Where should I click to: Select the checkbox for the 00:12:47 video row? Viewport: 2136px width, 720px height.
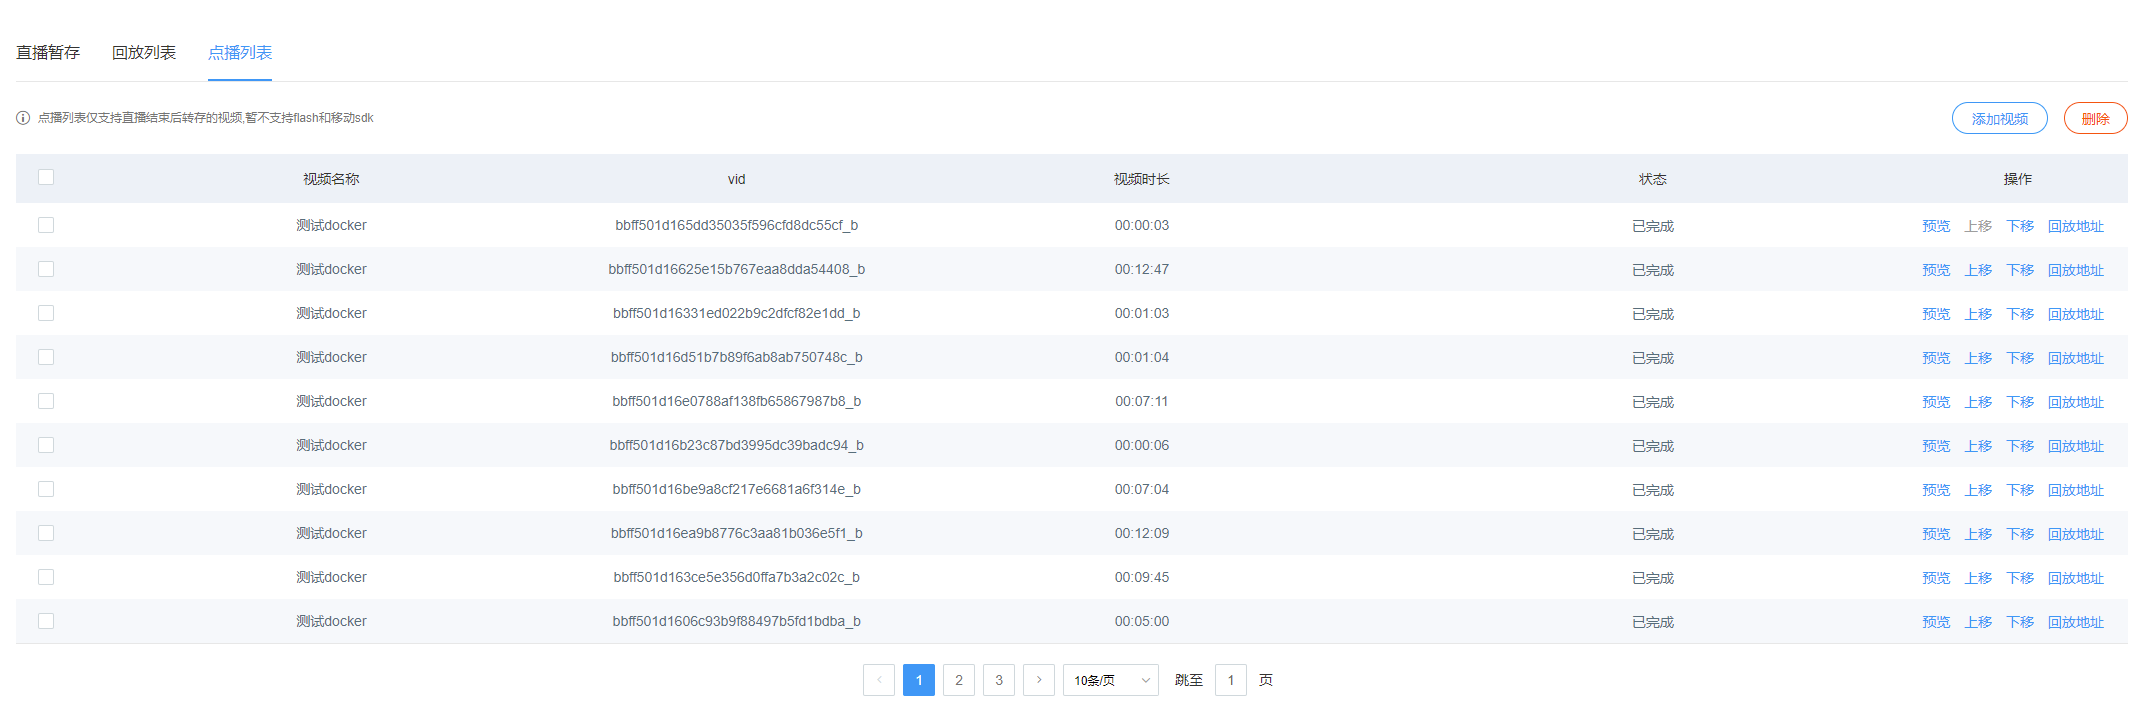pyautogui.click(x=46, y=269)
